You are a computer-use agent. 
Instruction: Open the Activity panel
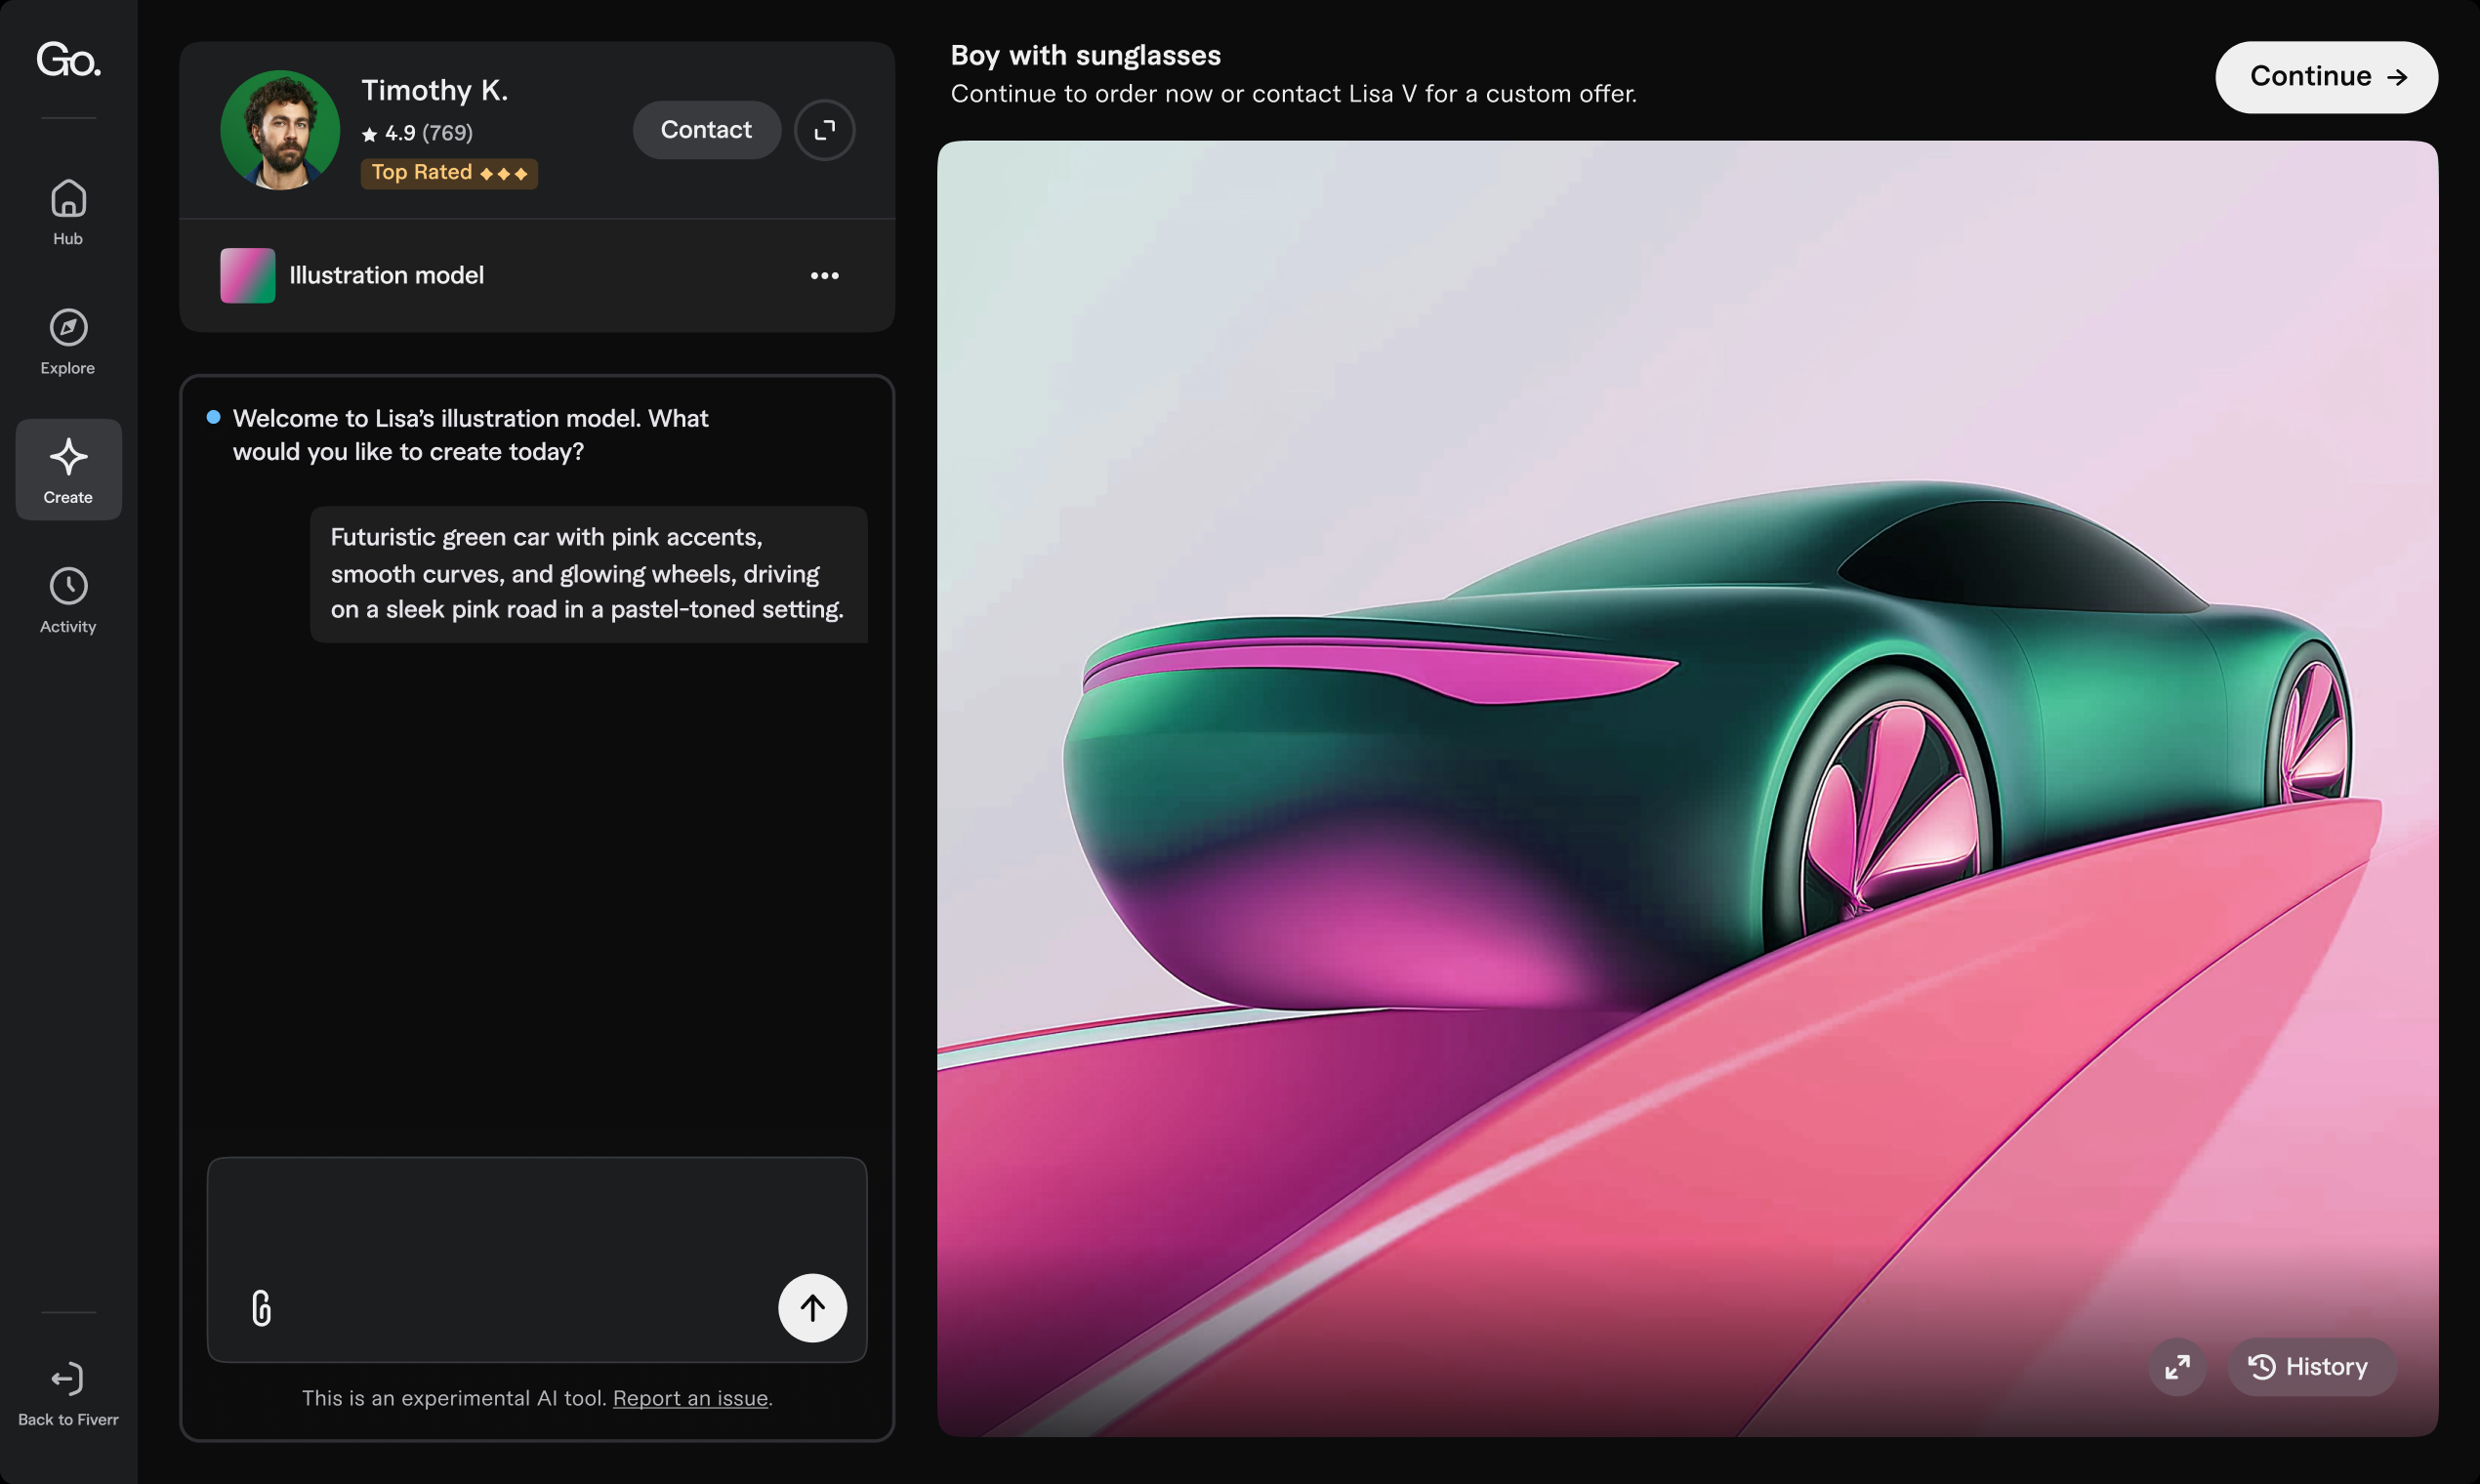[67, 602]
